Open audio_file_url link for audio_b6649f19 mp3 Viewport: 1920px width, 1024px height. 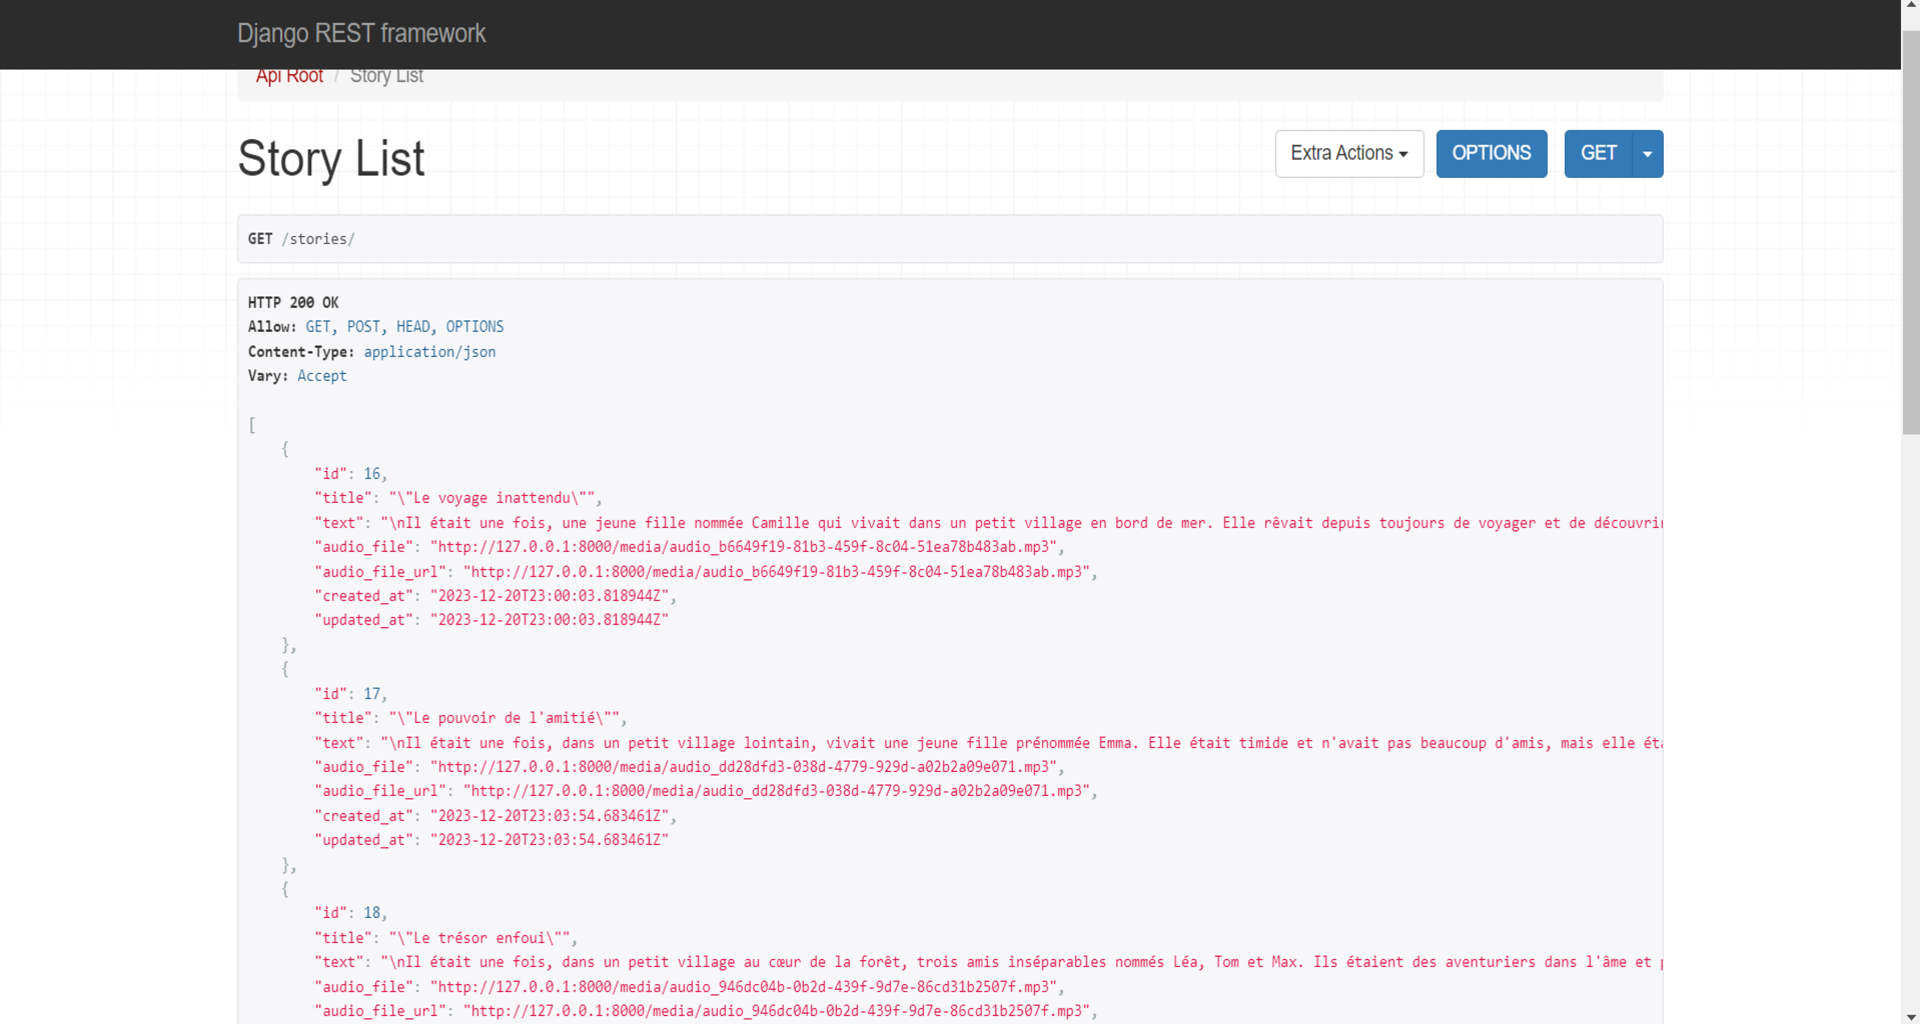pos(777,572)
